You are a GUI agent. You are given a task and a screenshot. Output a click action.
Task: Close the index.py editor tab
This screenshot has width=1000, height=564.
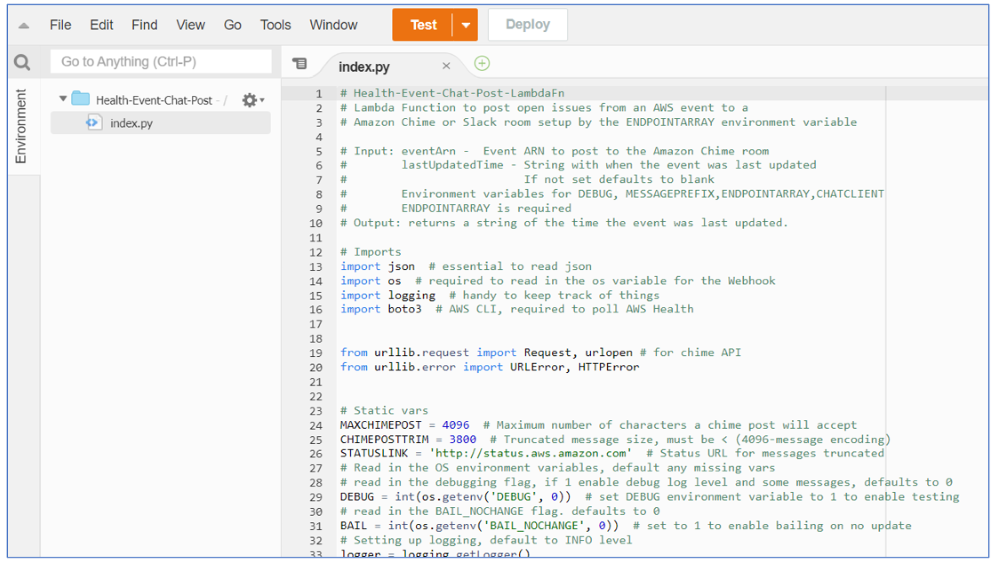pos(446,67)
